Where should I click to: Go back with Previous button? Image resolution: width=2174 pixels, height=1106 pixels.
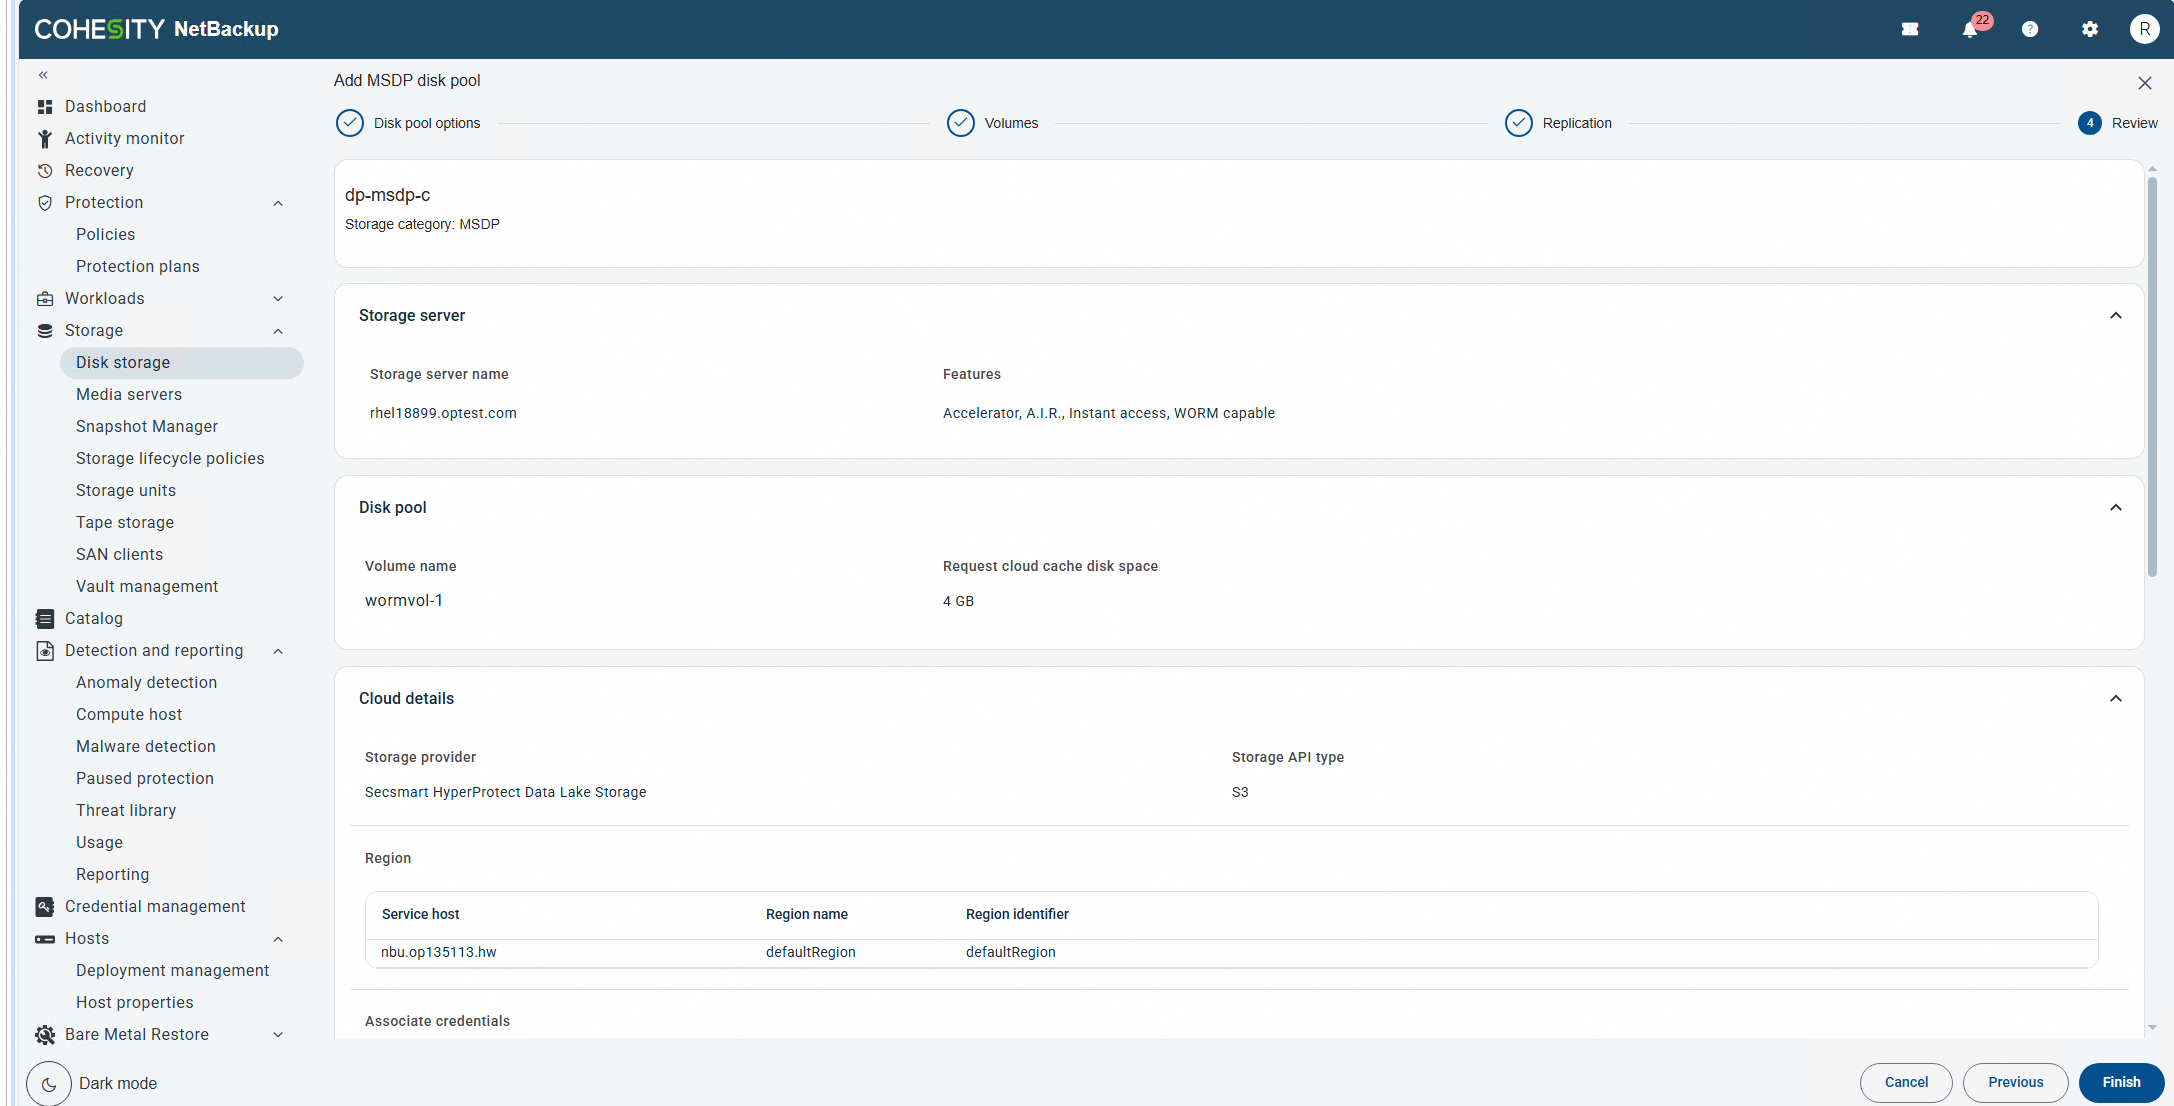click(x=2015, y=1082)
